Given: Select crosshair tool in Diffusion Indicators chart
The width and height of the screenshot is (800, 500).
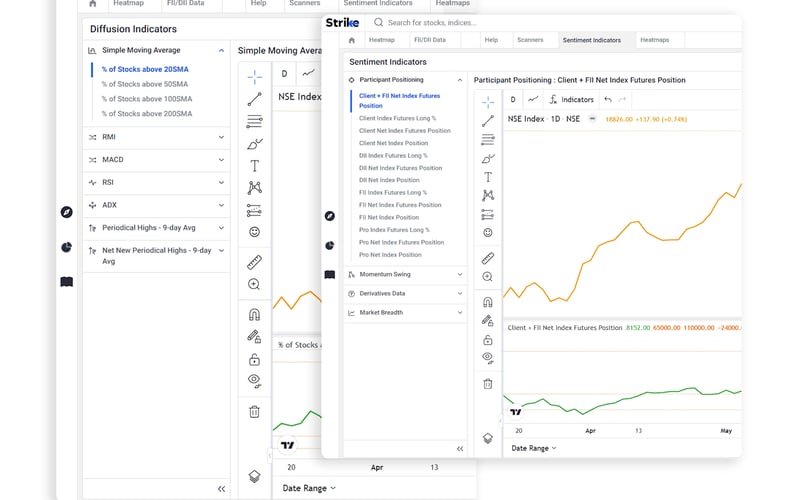Looking at the screenshot, I should click(255, 77).
